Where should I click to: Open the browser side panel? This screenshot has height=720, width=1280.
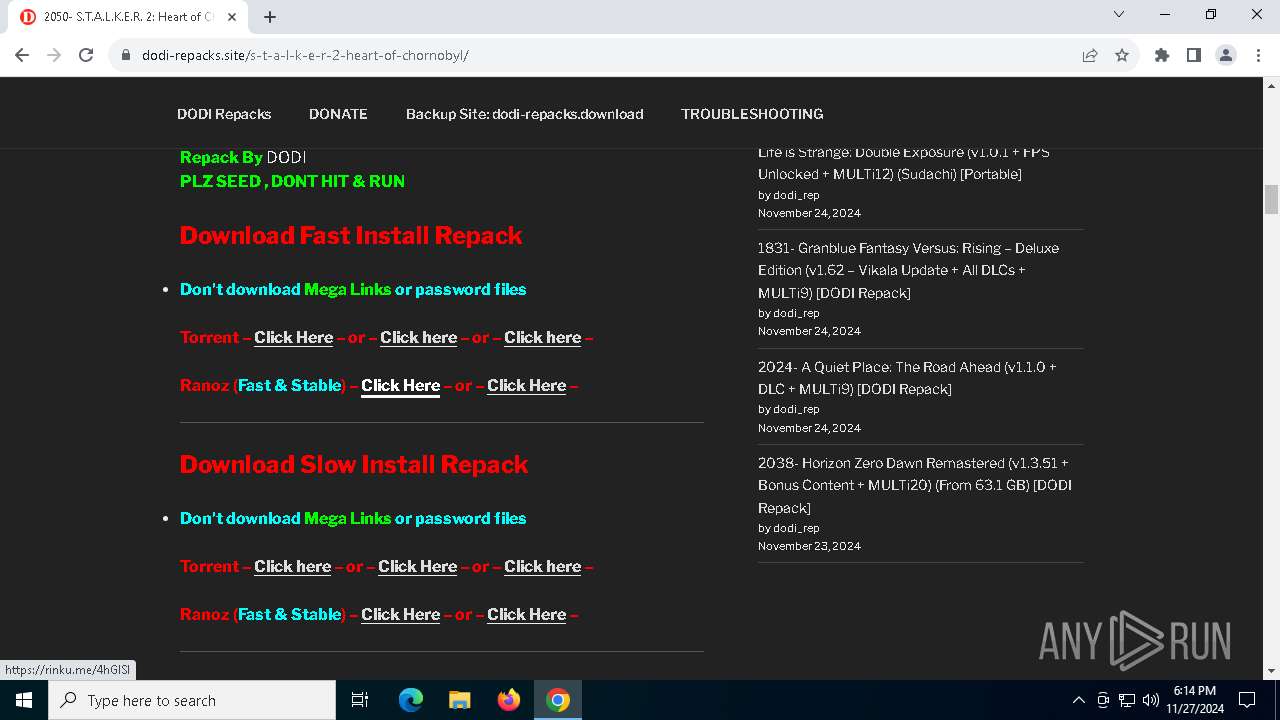(1194, 55)
